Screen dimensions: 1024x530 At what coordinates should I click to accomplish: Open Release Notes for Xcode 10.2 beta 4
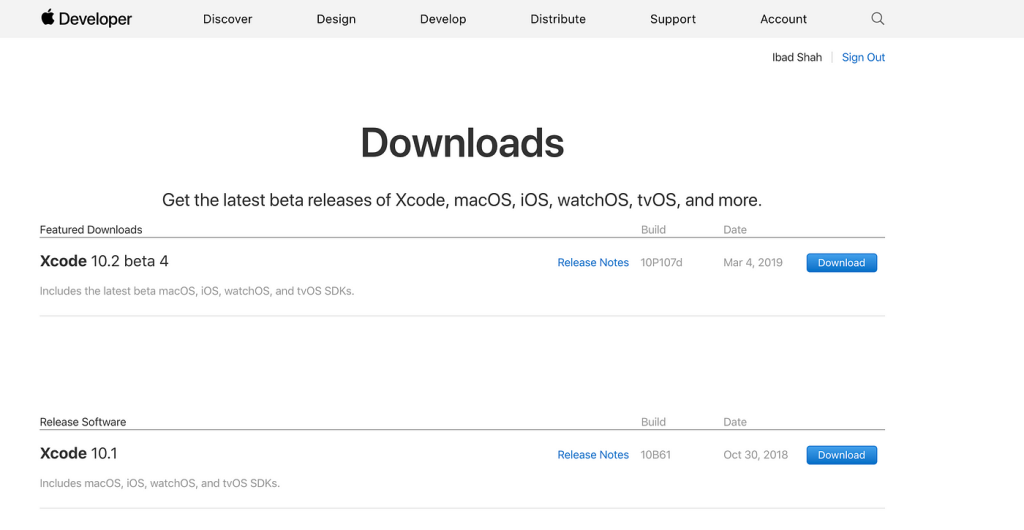point(593,262)
